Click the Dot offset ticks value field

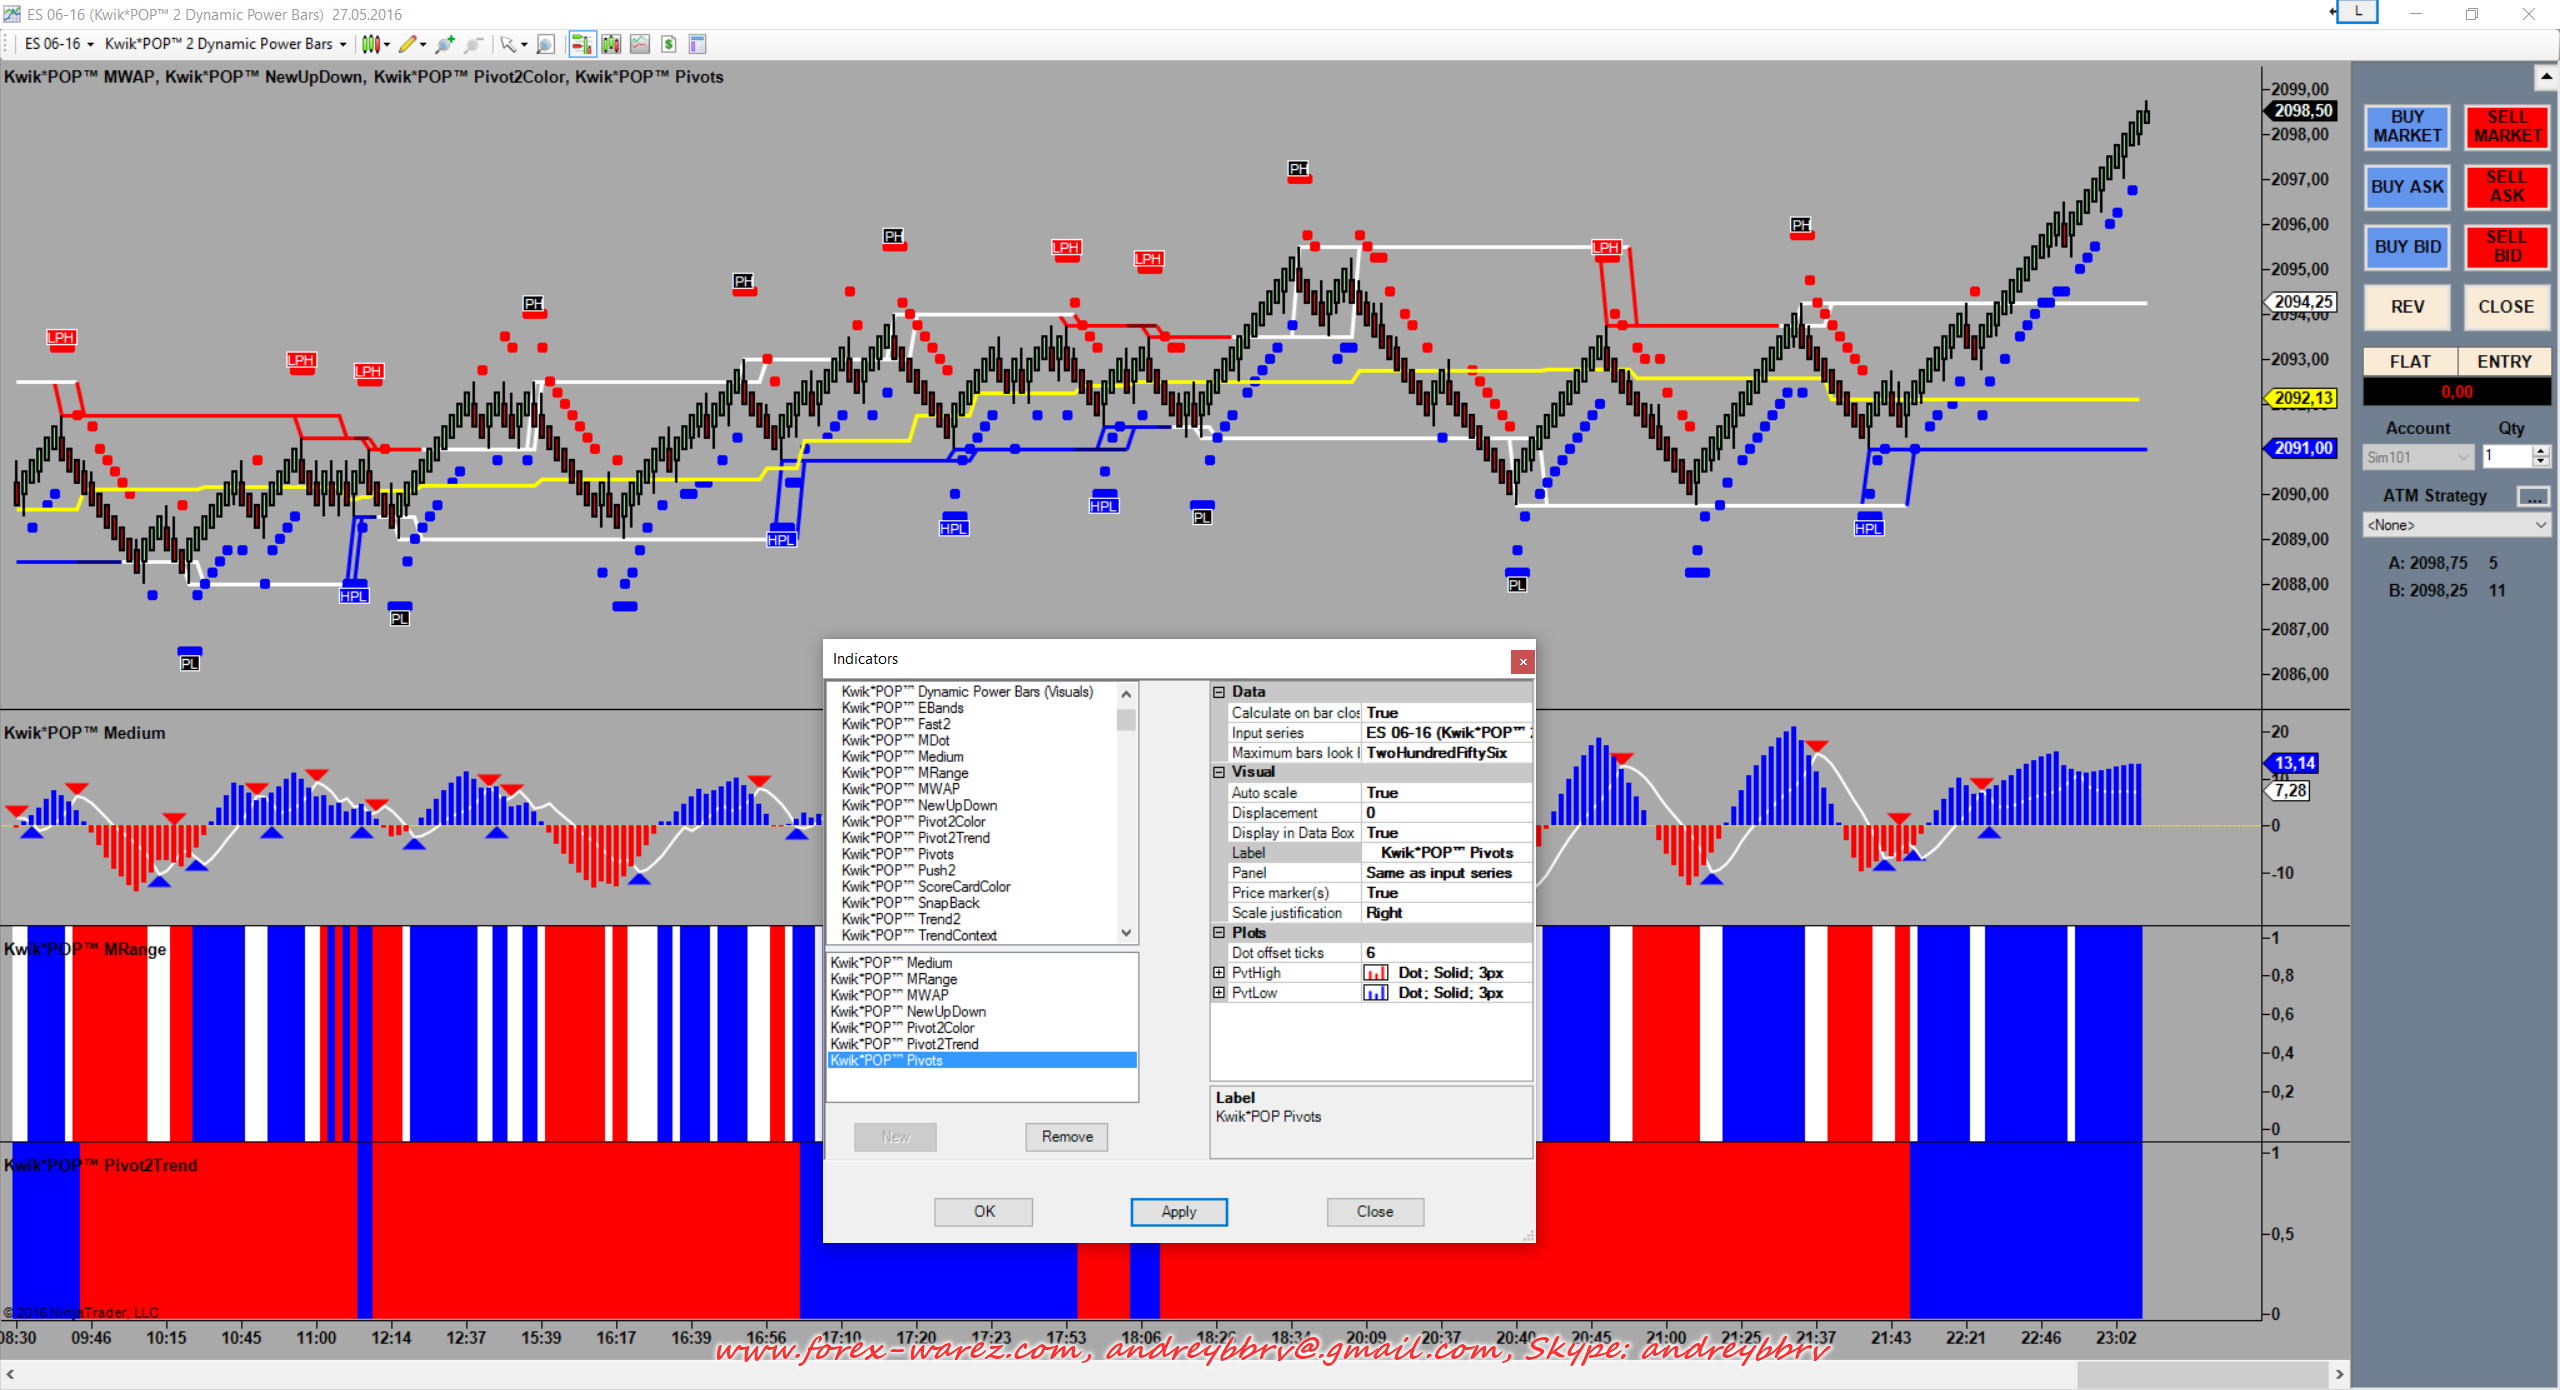tap(1445, 953)
